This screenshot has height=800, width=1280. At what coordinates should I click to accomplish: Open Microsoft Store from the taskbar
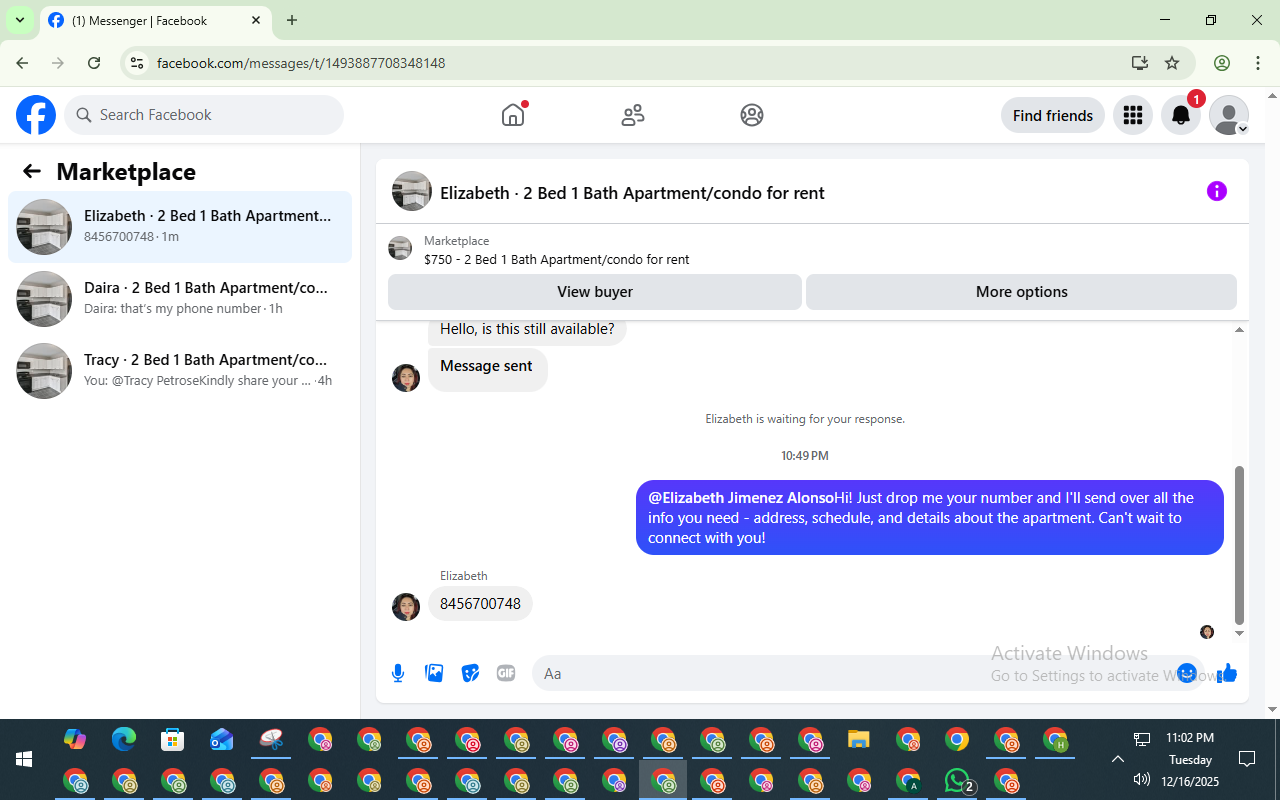[x=173, y=740]
